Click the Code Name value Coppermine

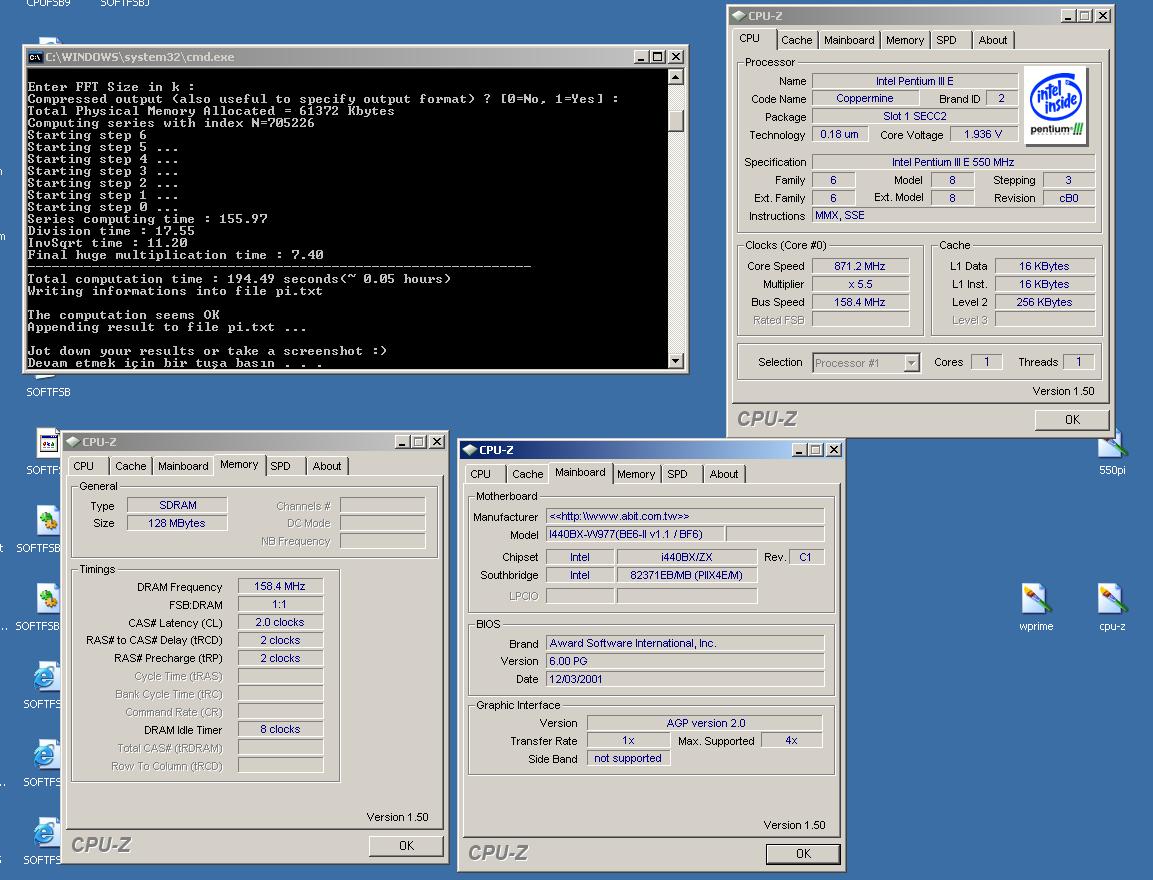[865, 99]
